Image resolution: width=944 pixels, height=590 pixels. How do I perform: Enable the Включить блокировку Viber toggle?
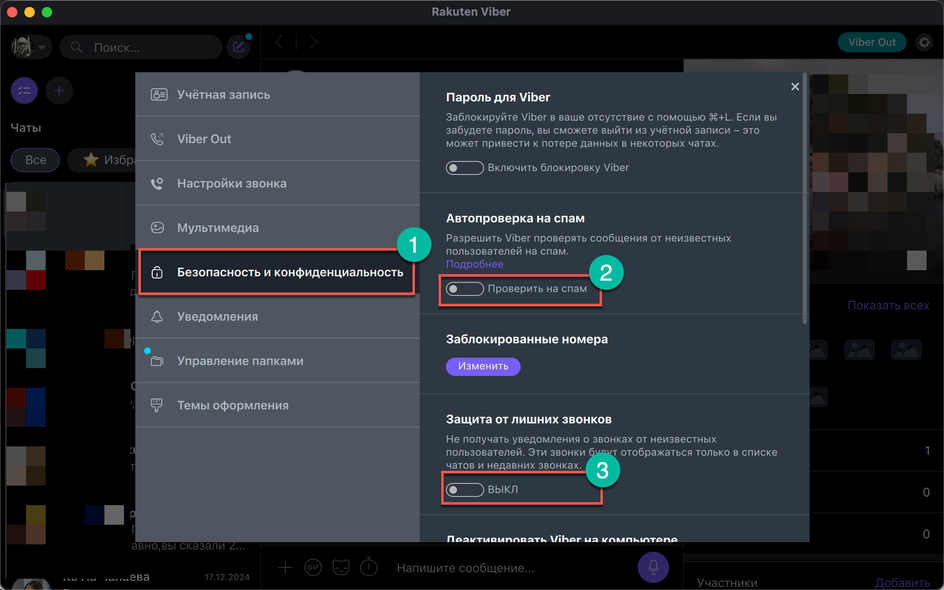(x=465, y=168)
